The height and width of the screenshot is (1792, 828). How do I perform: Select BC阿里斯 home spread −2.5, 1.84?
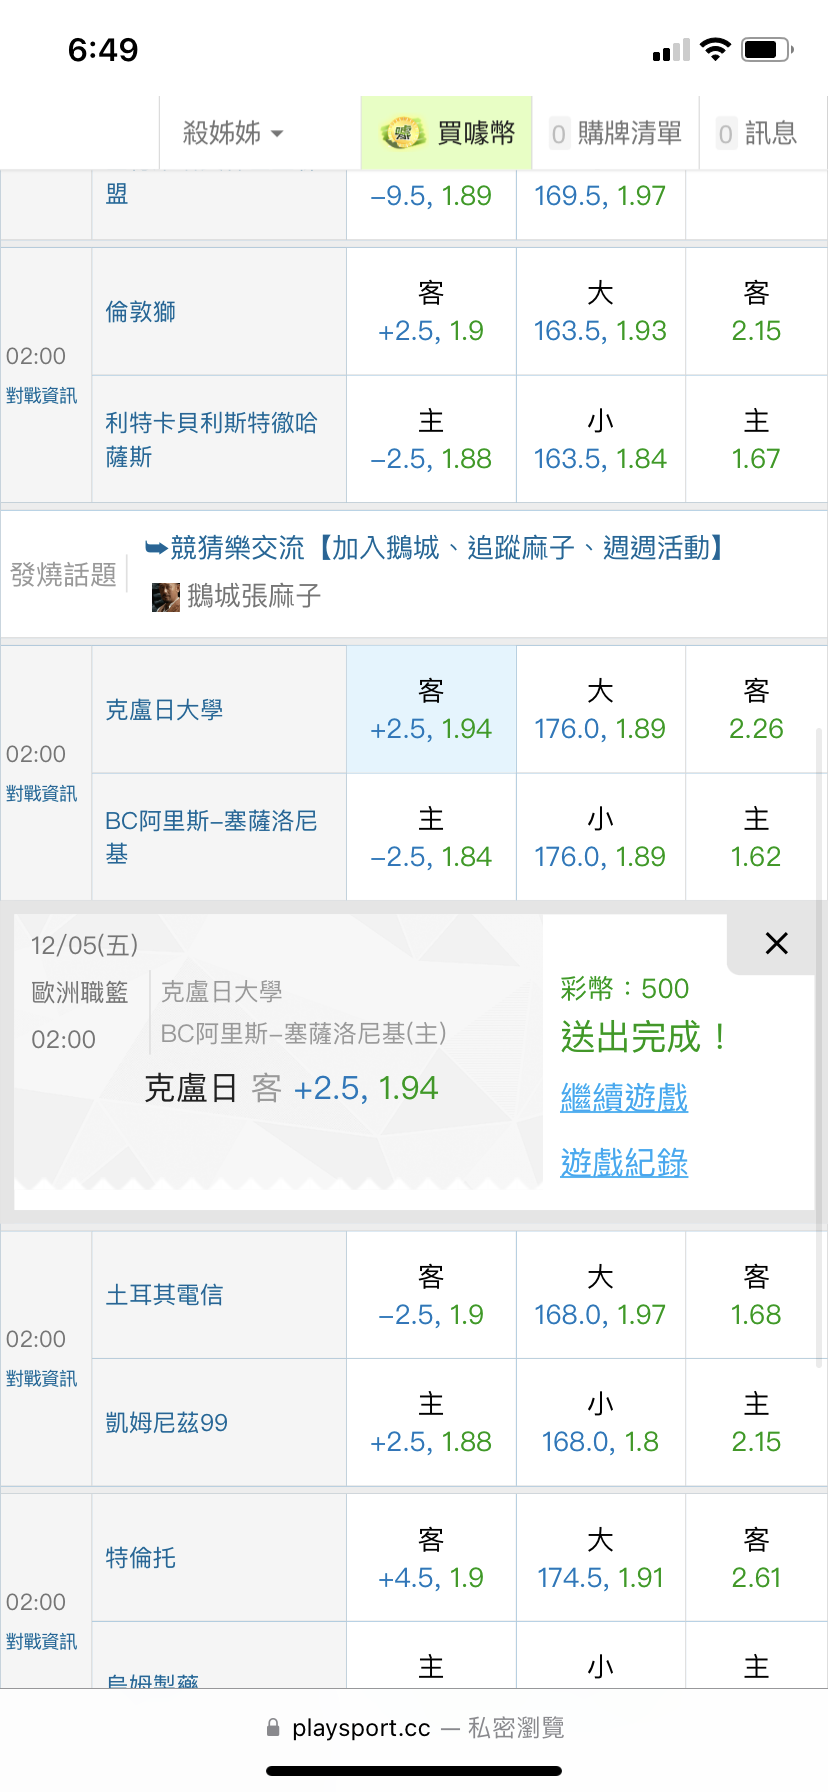click(431, 838)
